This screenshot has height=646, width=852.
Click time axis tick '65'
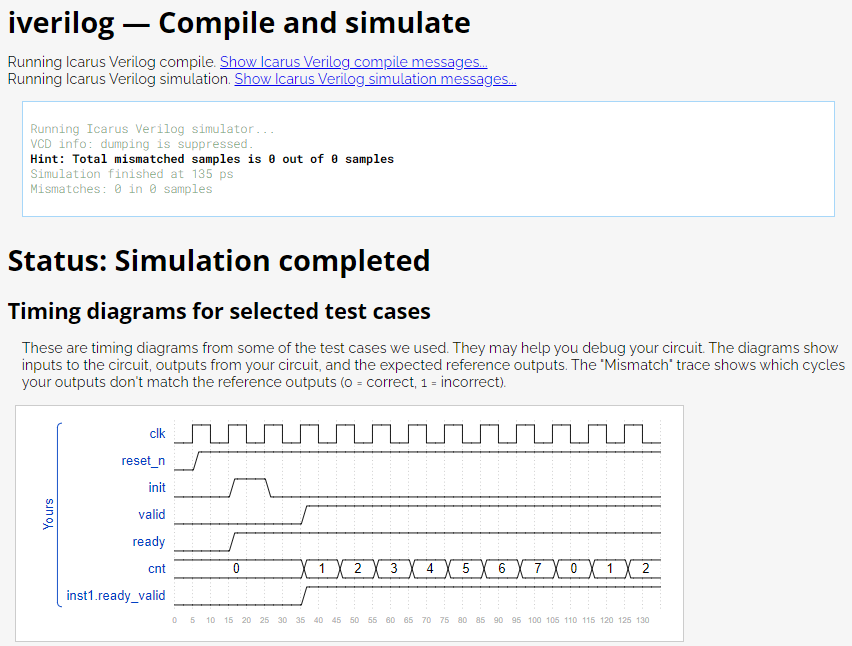point(408,620)
